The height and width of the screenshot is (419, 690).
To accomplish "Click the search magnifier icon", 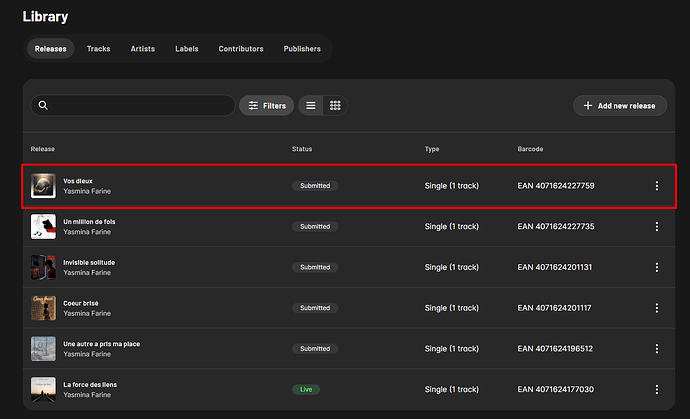I will [x=43, y=105].
